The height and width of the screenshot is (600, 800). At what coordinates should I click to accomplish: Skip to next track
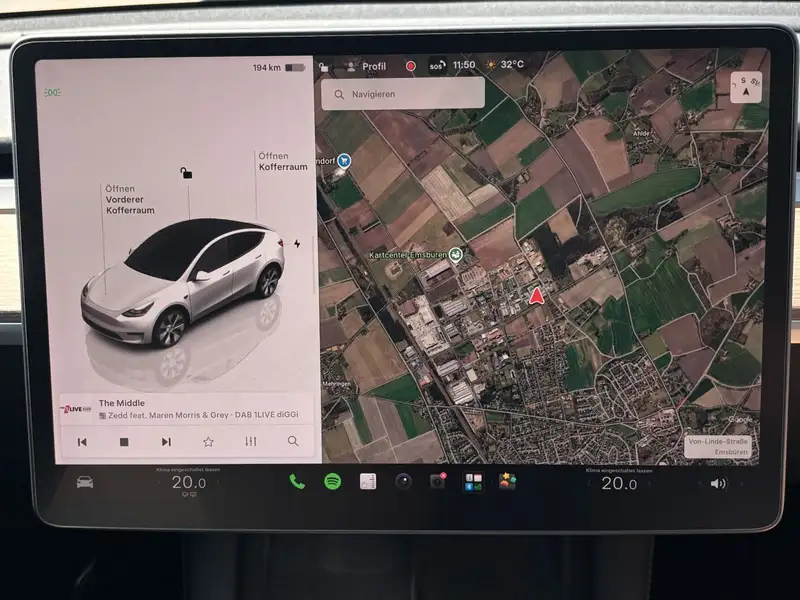166,442
